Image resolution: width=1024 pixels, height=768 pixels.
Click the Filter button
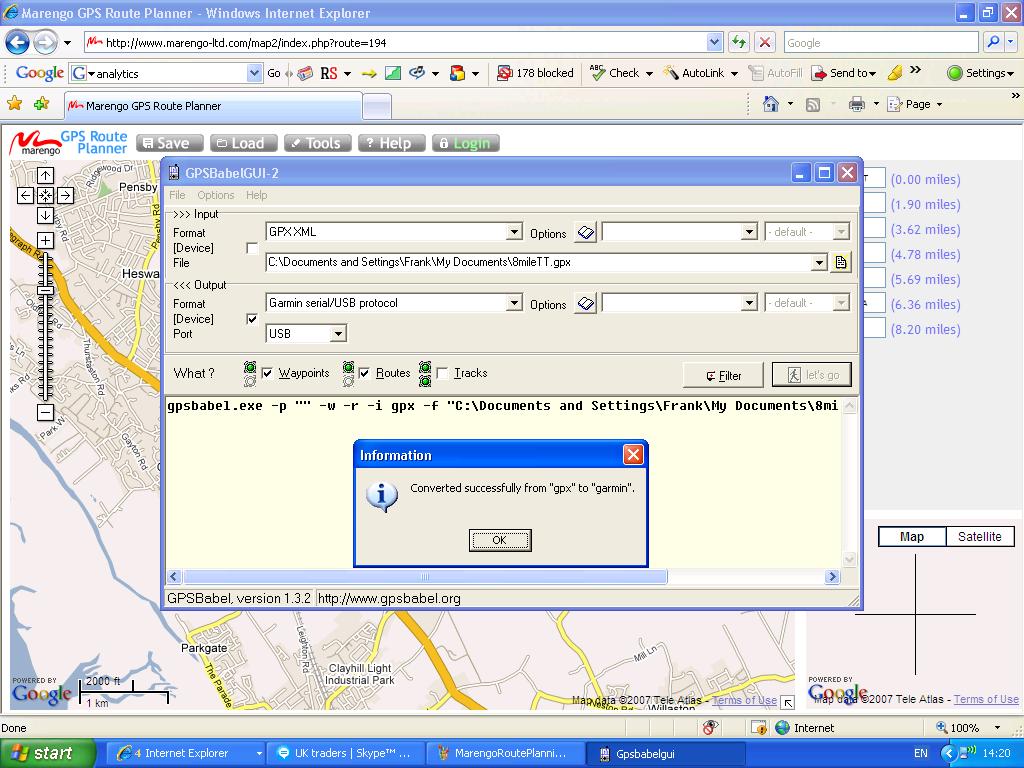click(723, 375)
